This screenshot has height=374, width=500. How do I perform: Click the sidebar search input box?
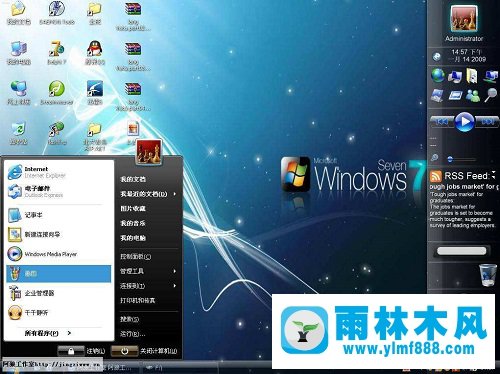pyautogui.click(x=462, y=251)
